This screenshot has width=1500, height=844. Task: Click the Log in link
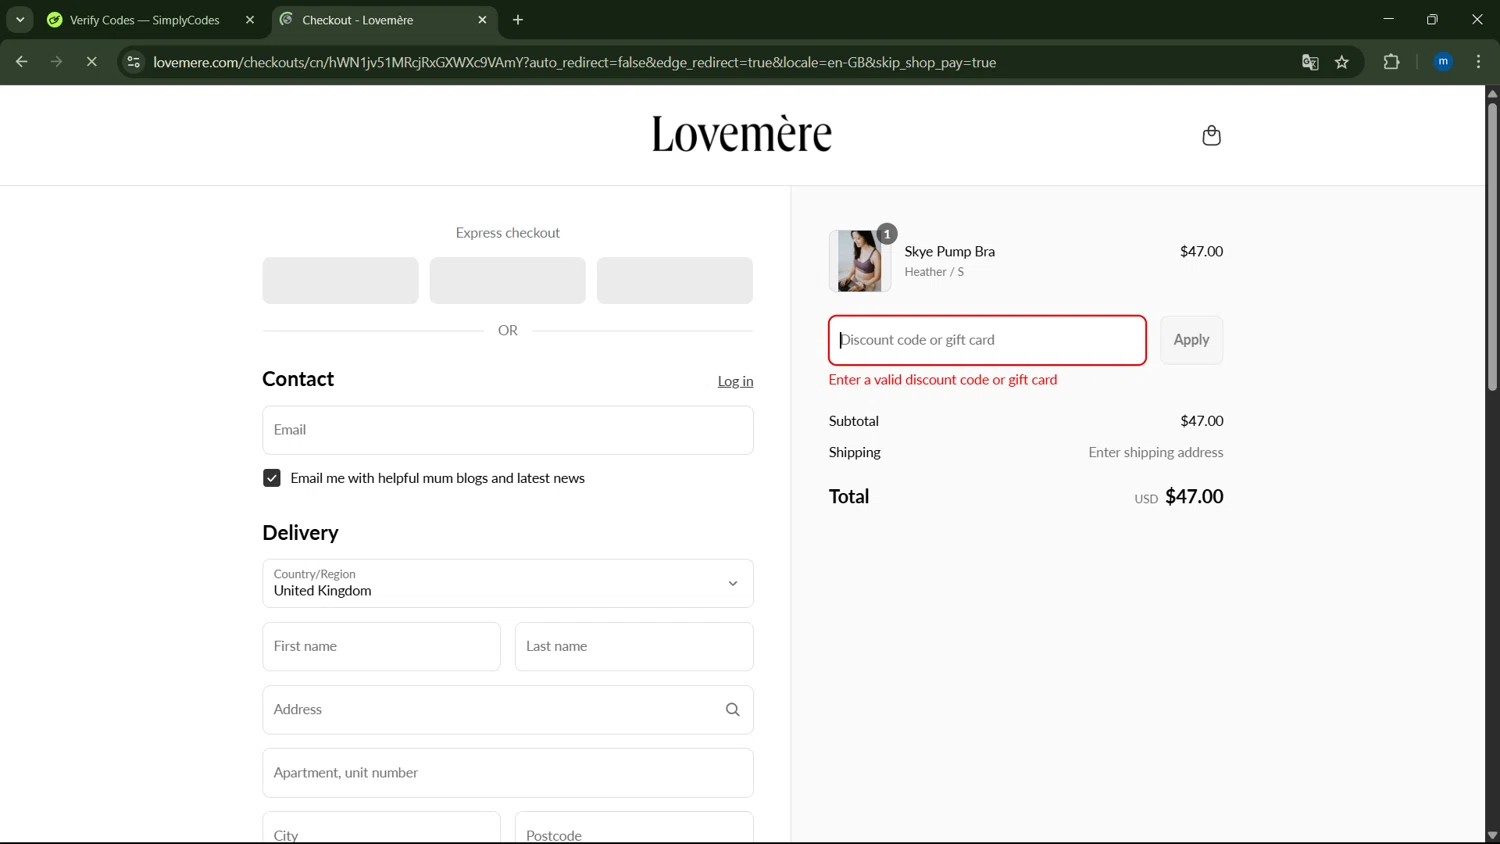coord(735,381)
